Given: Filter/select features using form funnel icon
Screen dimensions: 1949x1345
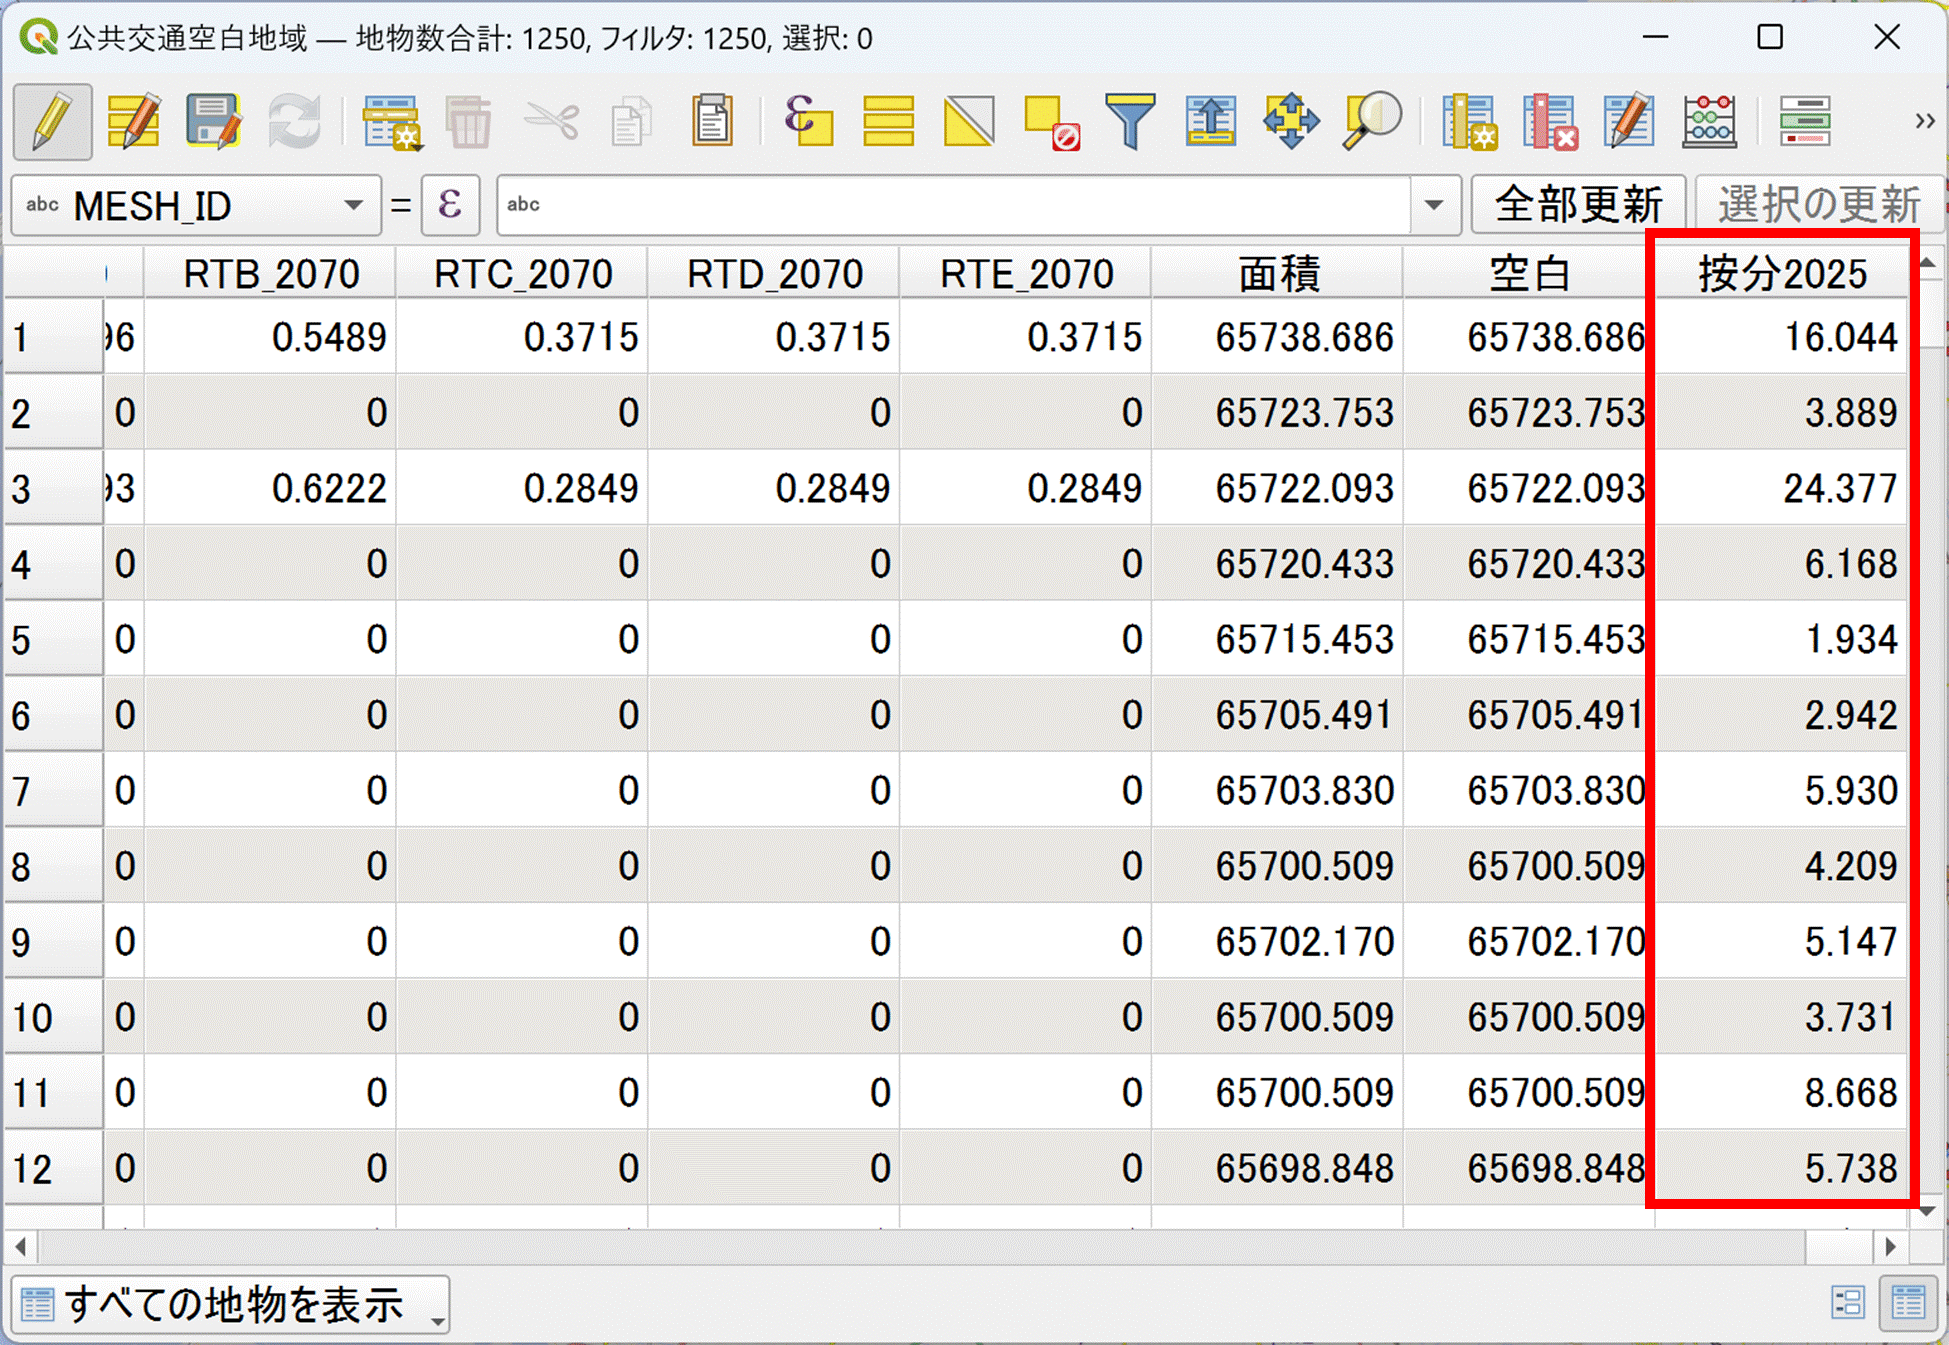Looking at the screenshot, I should [x=1131, y=122].
